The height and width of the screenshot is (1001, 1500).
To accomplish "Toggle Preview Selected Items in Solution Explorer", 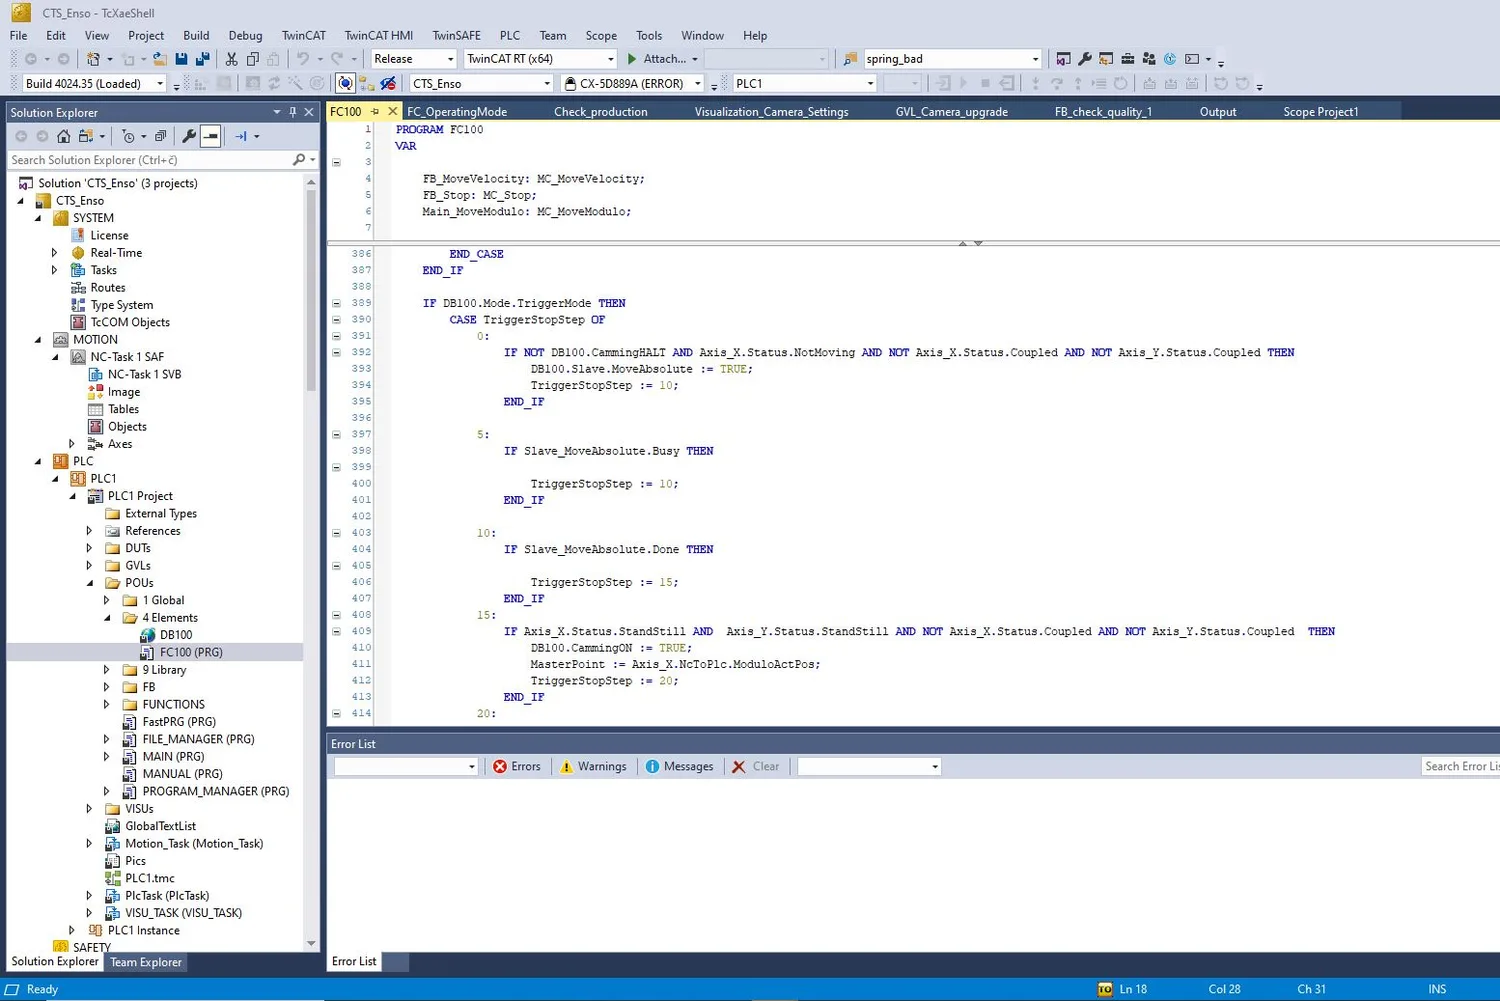I will (x=210, y=136).
